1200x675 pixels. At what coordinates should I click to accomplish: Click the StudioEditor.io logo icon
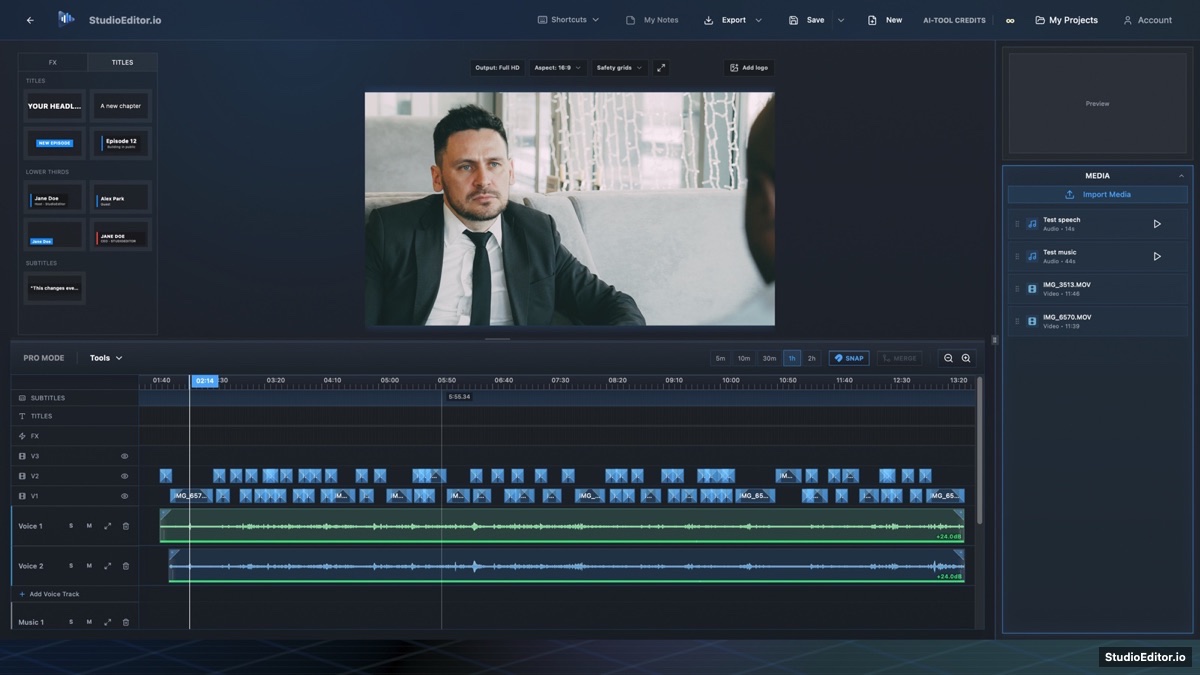66,19
